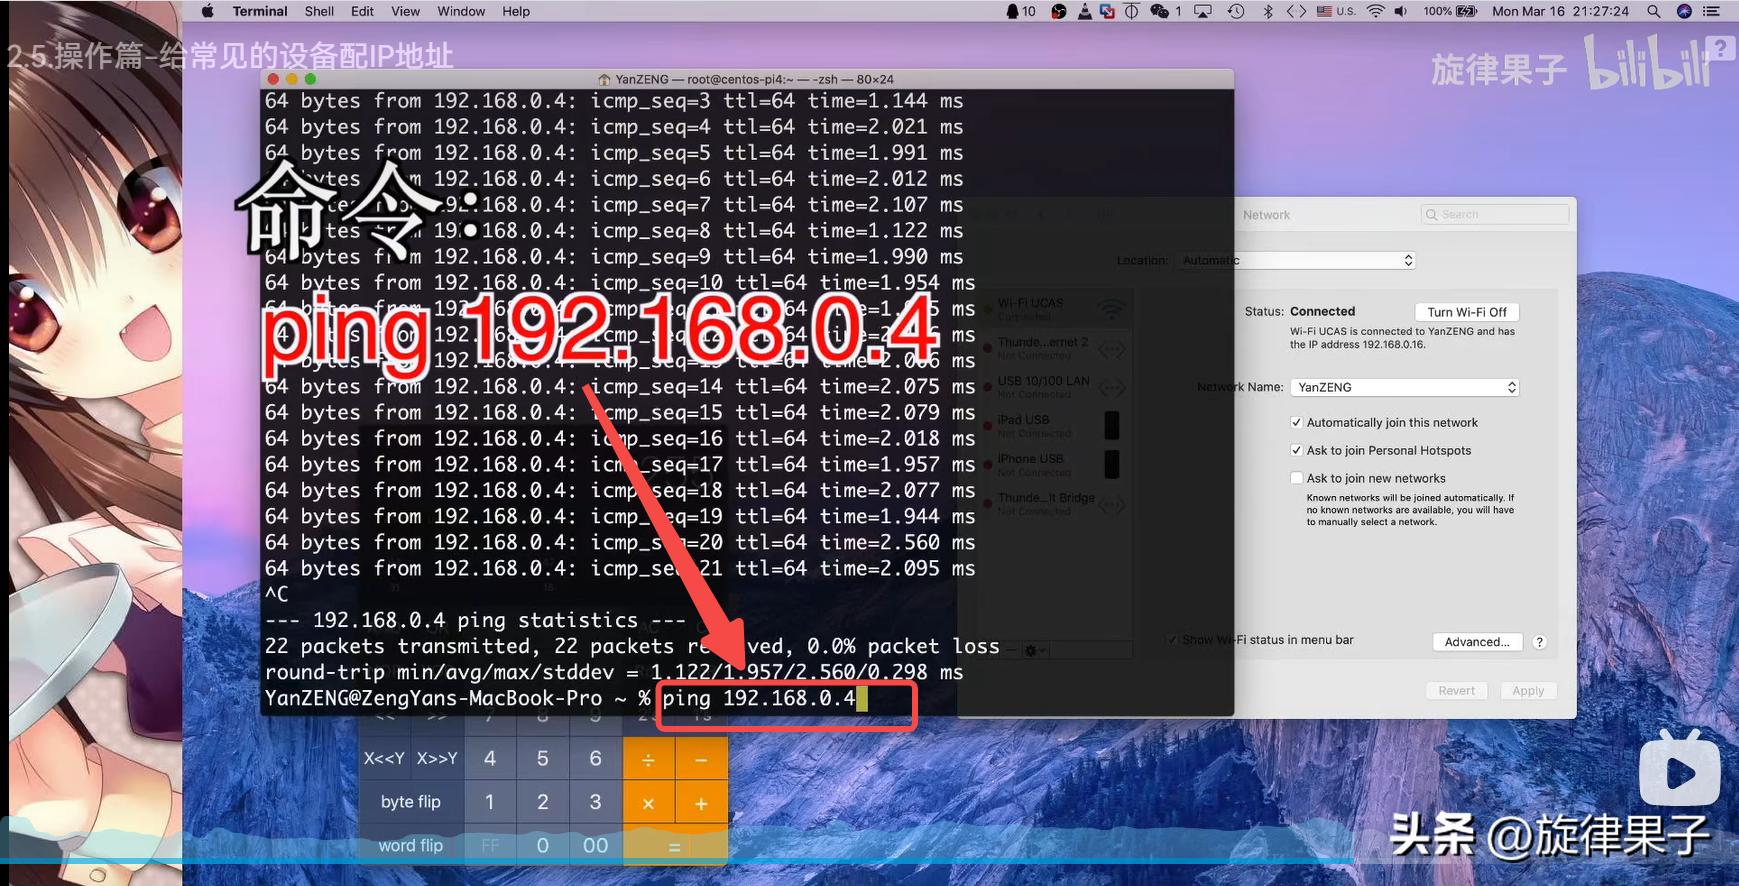Viewport: 1739px width, 886px height.
Task: Click the VLC cone menu bar icon
Action: [1084, 11]
